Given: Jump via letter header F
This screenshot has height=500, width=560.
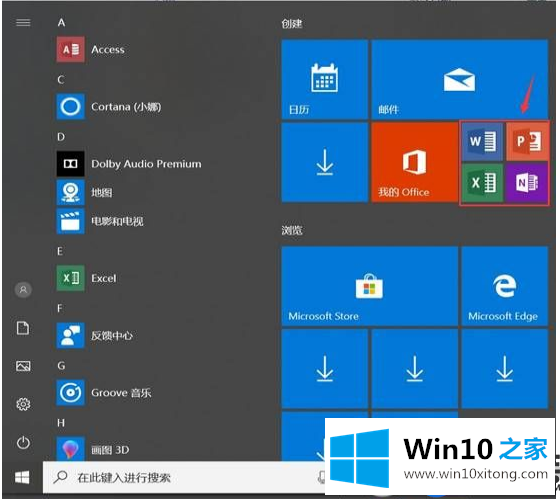Looking at the screenshot, I should coord(60,308).
